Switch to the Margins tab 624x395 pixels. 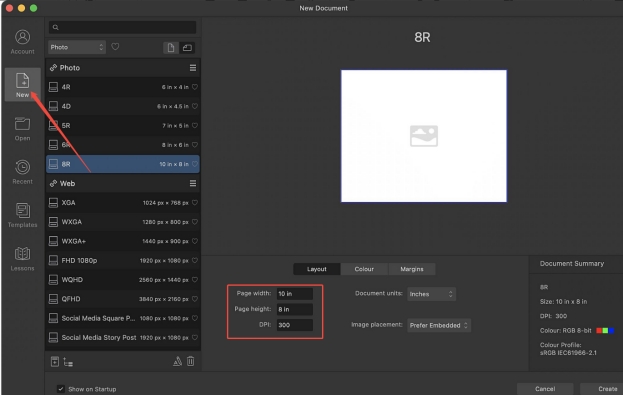click(412, 269)
